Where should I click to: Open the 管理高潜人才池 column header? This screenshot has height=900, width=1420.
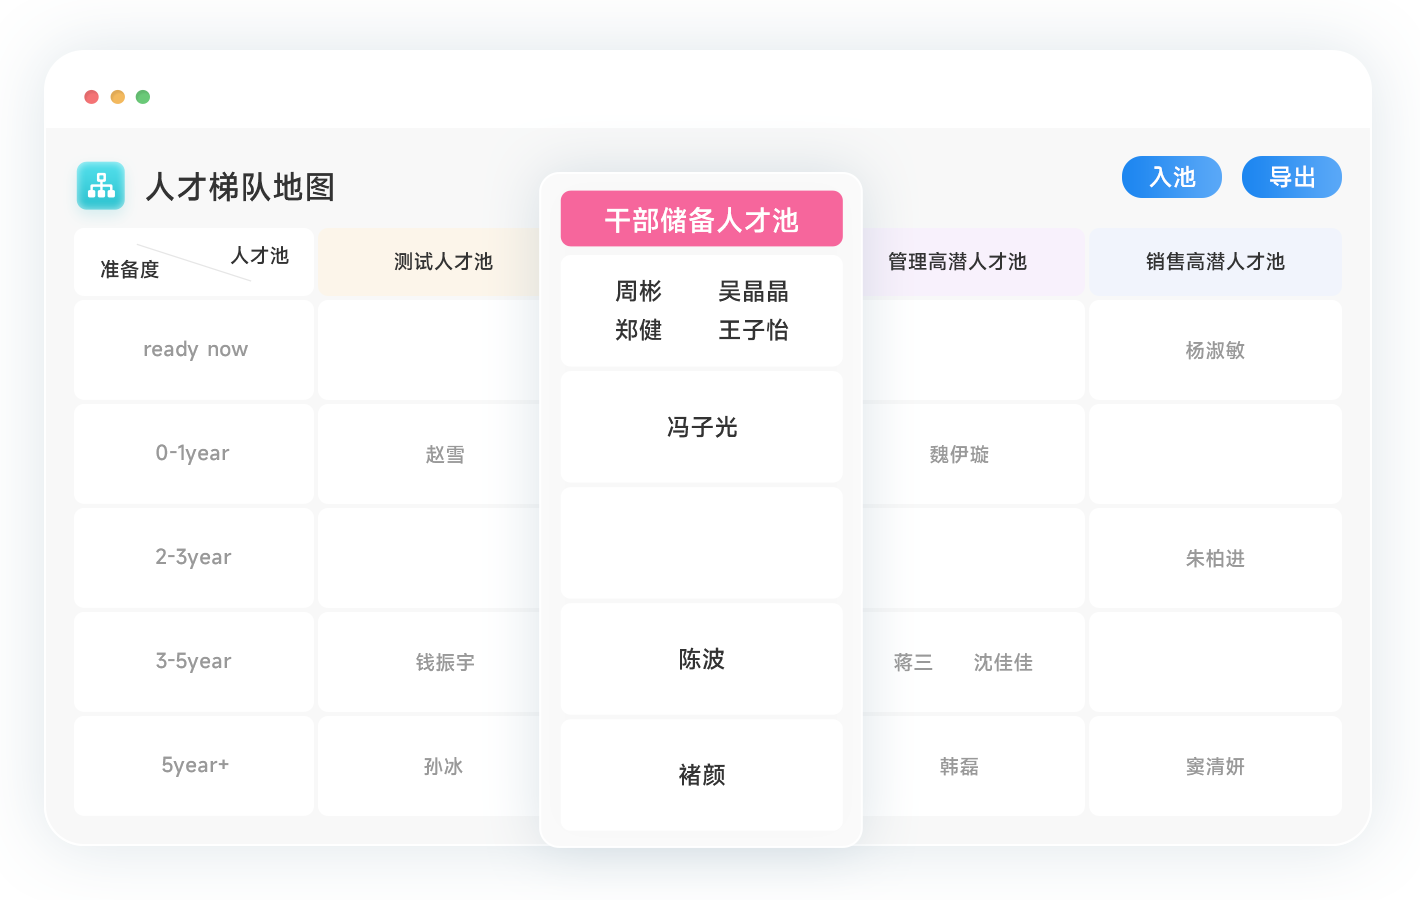pyautogui.click(x=957, y=262)
